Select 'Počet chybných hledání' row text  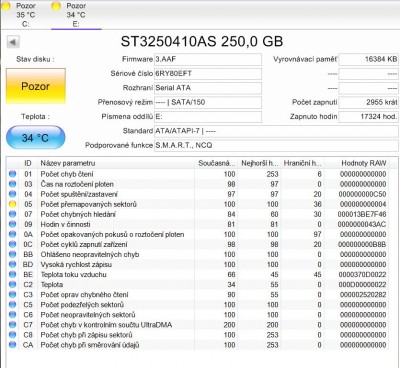point(78,214)
